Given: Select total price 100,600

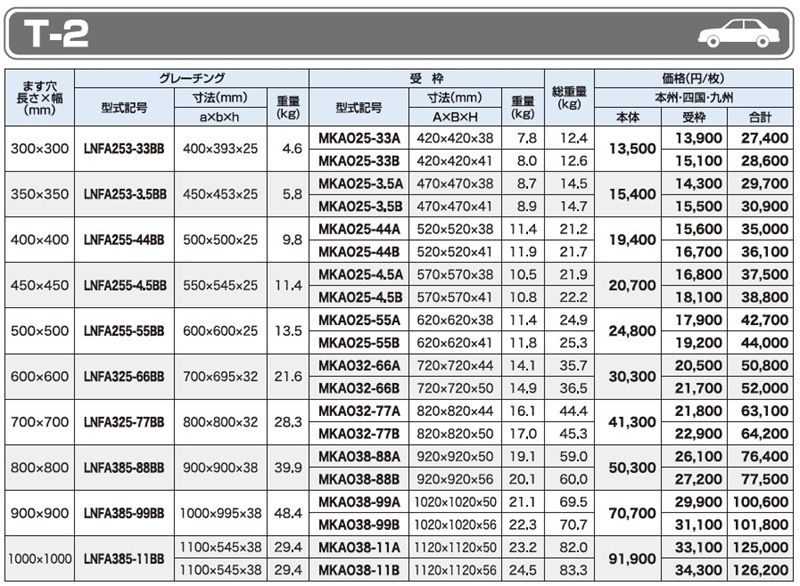Looking at the screenshot, I should pyautogui.click(x=761, y=502).
